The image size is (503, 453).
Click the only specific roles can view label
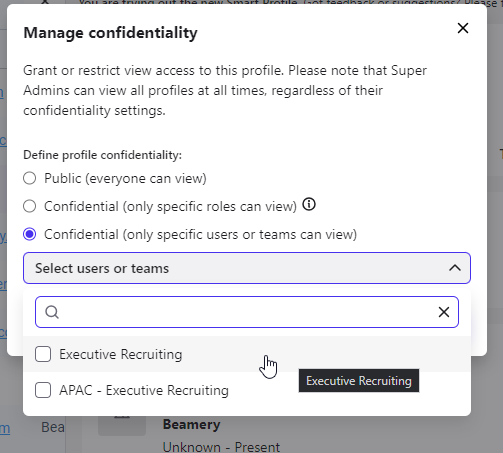pyautogui.click(x=170, y=207)
